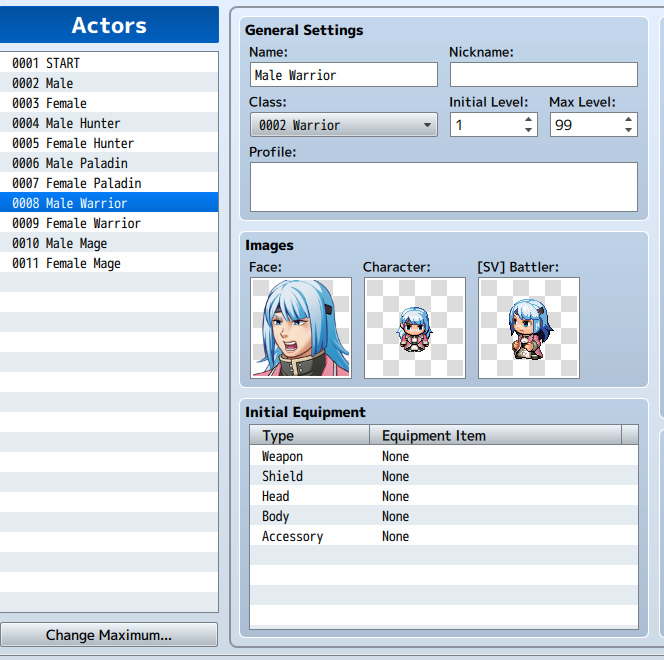Decrease the Max Level value
The width and height of the screenshot is (664, 660).
tap(628, 130)
